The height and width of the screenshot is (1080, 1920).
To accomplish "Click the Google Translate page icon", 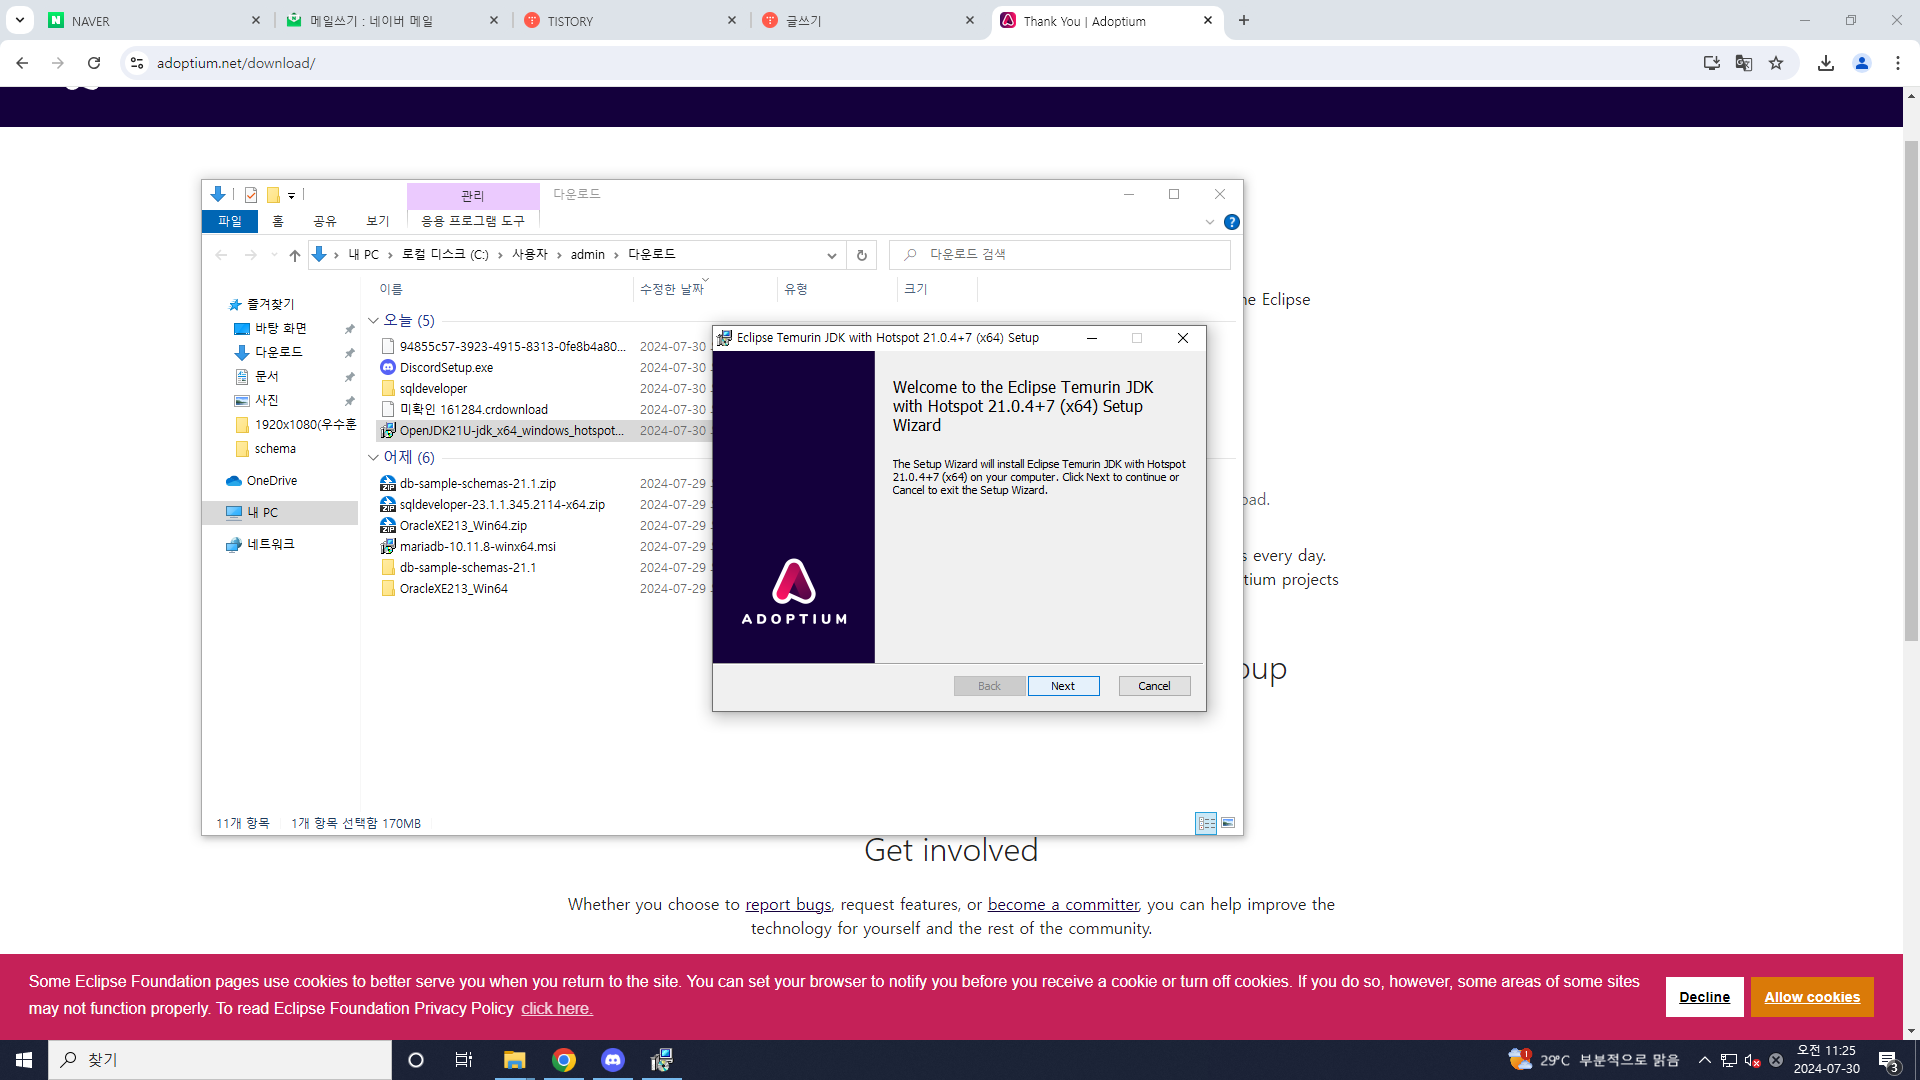I will click(x=1744, y=63).
